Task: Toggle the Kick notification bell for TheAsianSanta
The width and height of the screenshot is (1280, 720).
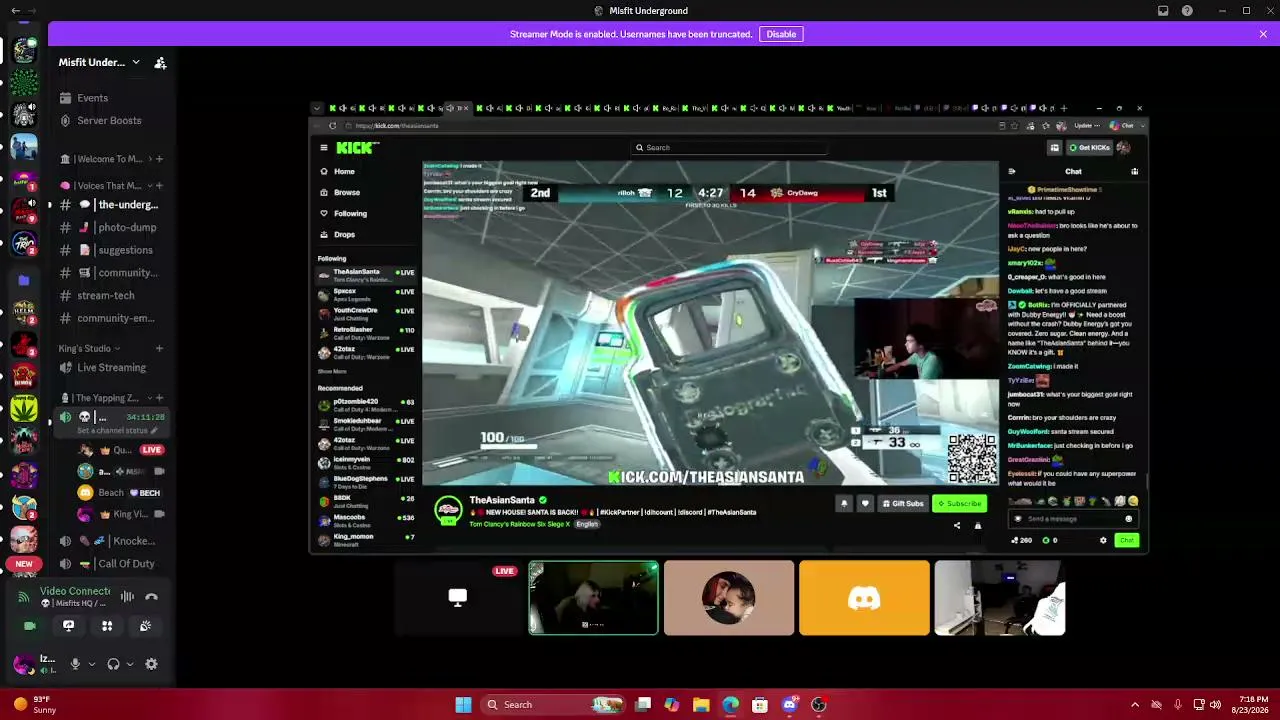Action: click(x=844, y=504)
